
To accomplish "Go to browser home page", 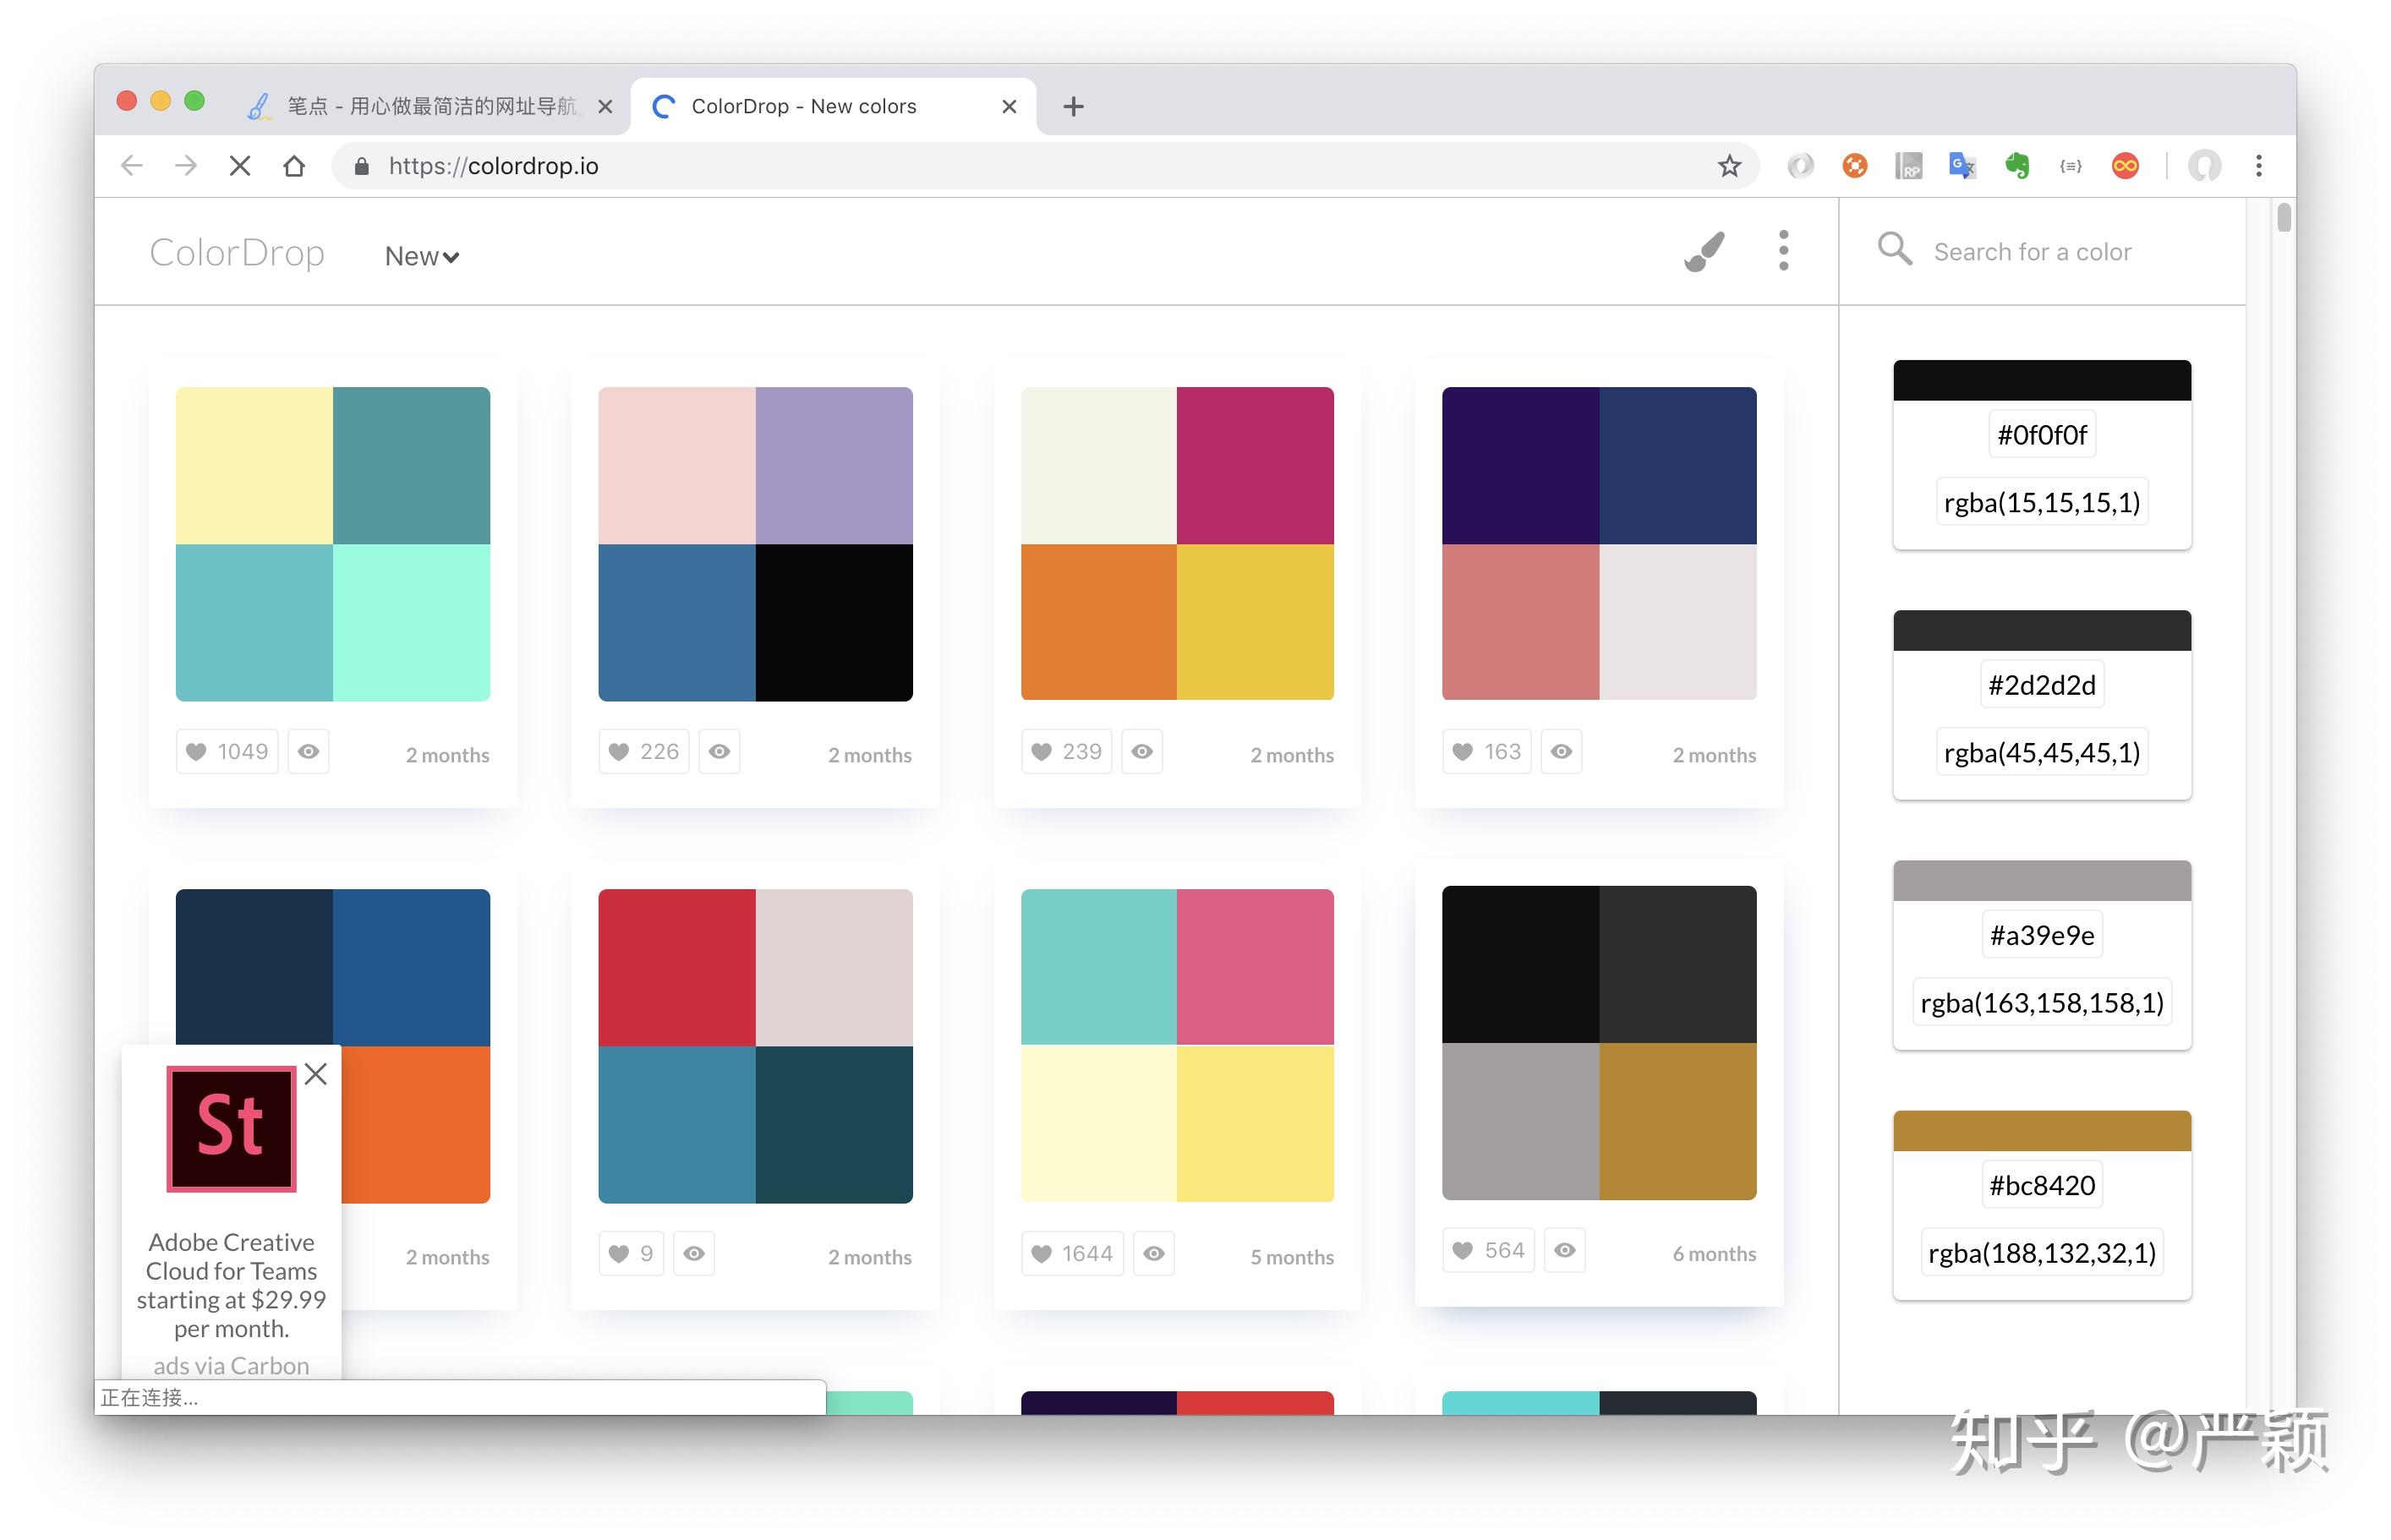I will (x=294, y=166).
